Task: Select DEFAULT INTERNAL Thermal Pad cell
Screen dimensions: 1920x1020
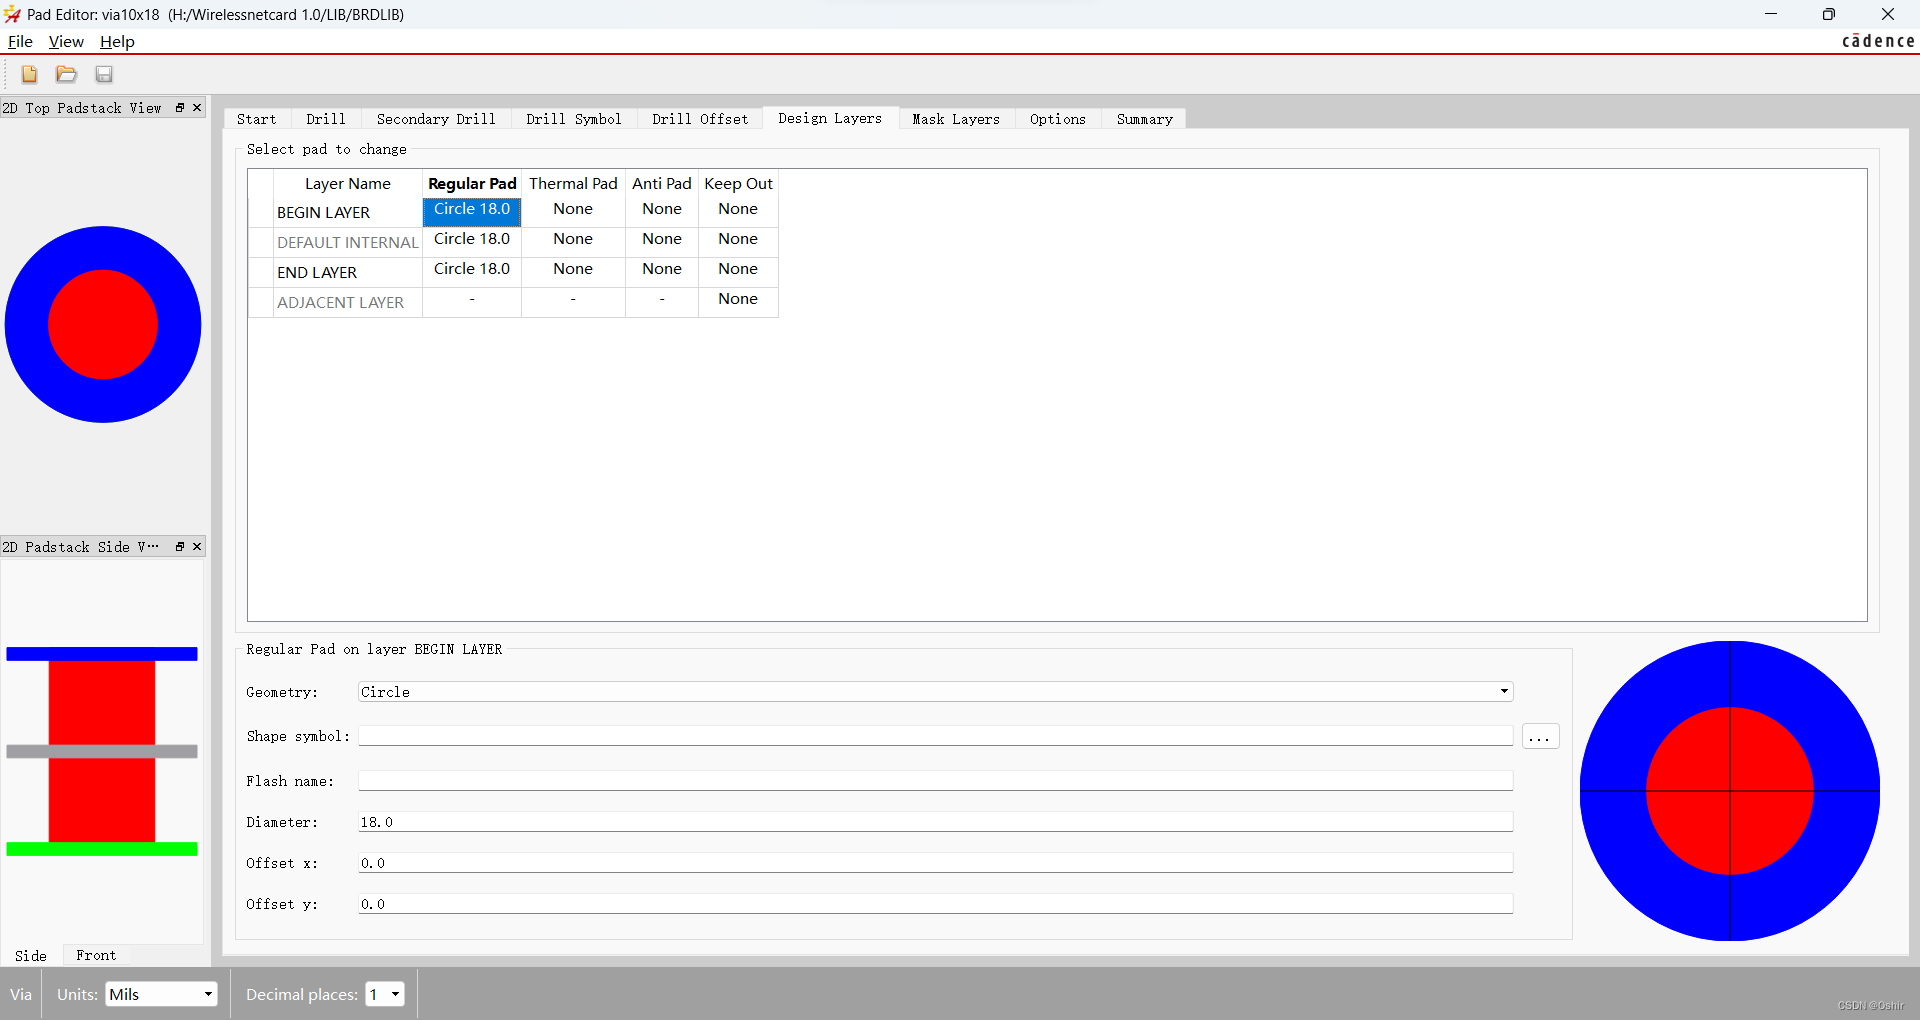Action: pyautogui.click(x=573, y=240)
